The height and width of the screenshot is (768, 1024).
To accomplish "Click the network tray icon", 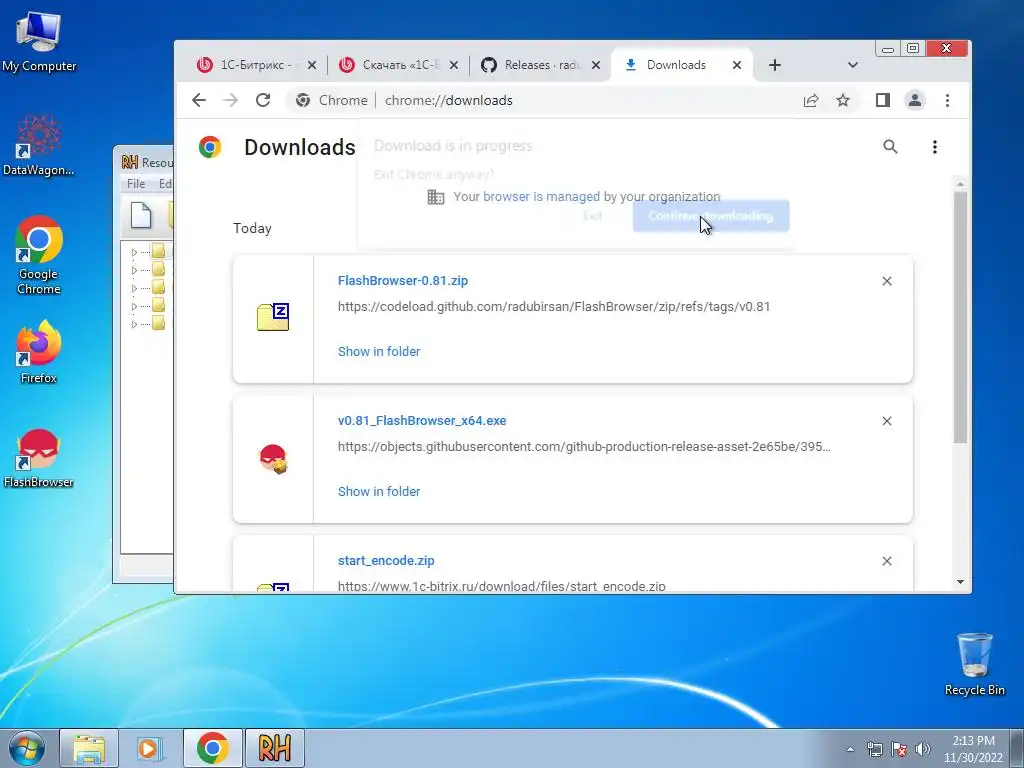I will (874, 749).
